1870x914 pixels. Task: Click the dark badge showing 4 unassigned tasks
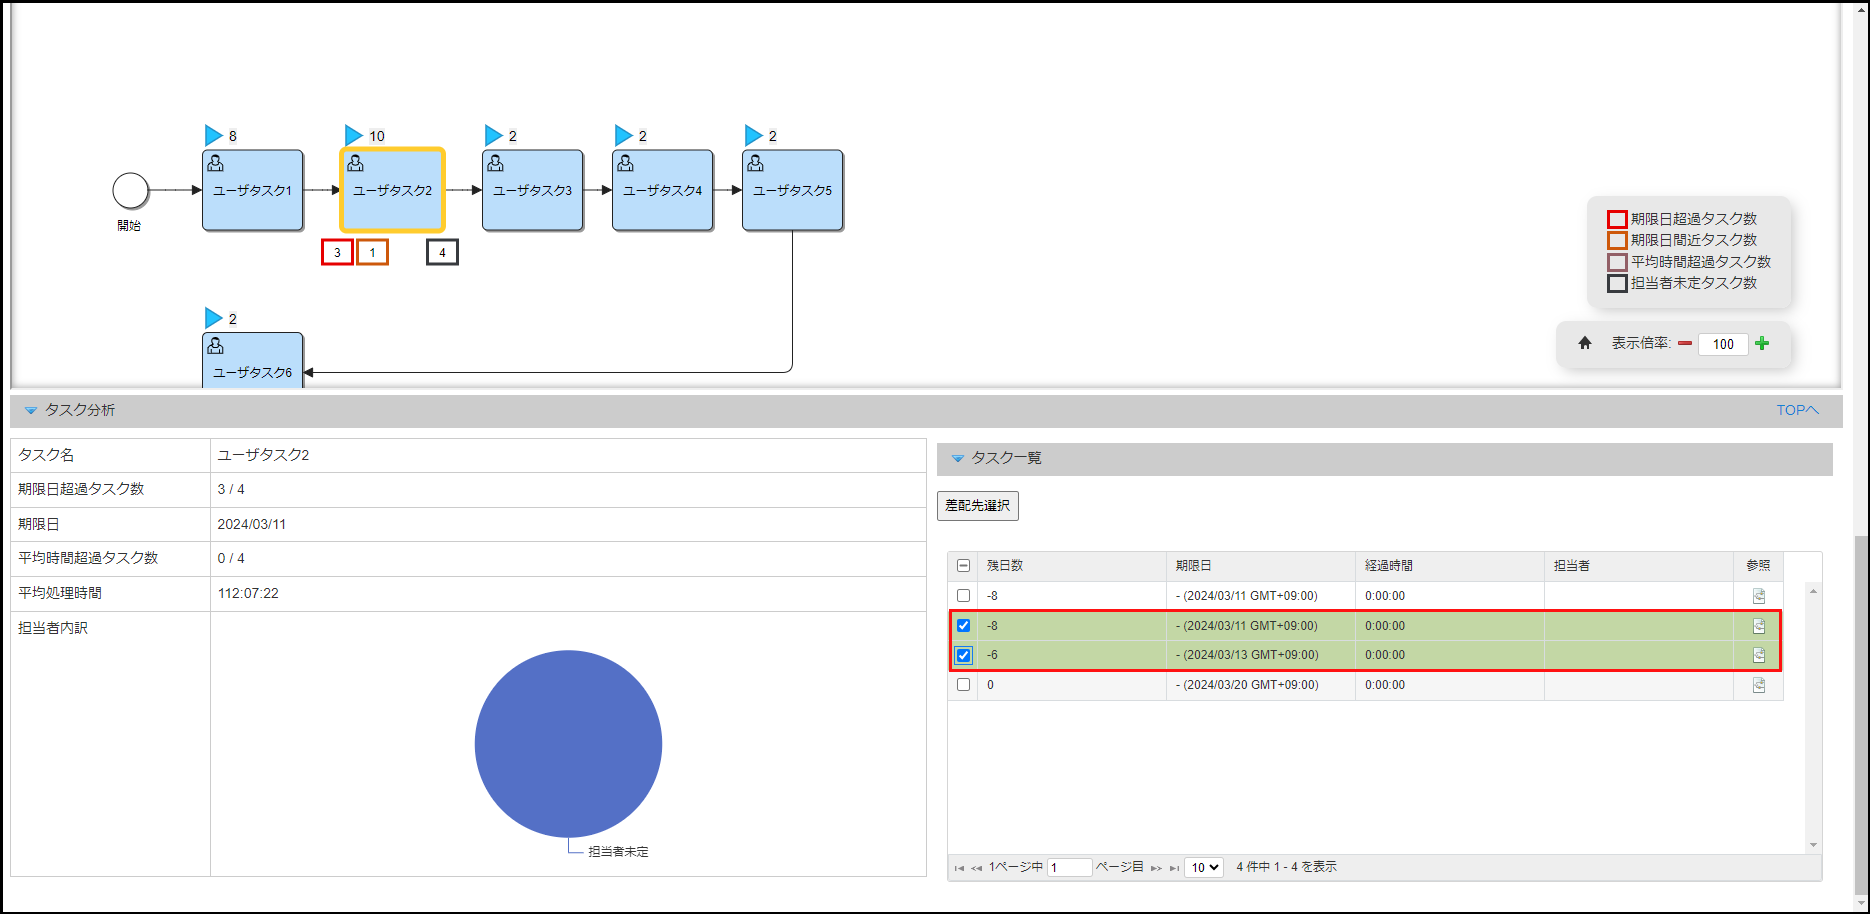442,252
